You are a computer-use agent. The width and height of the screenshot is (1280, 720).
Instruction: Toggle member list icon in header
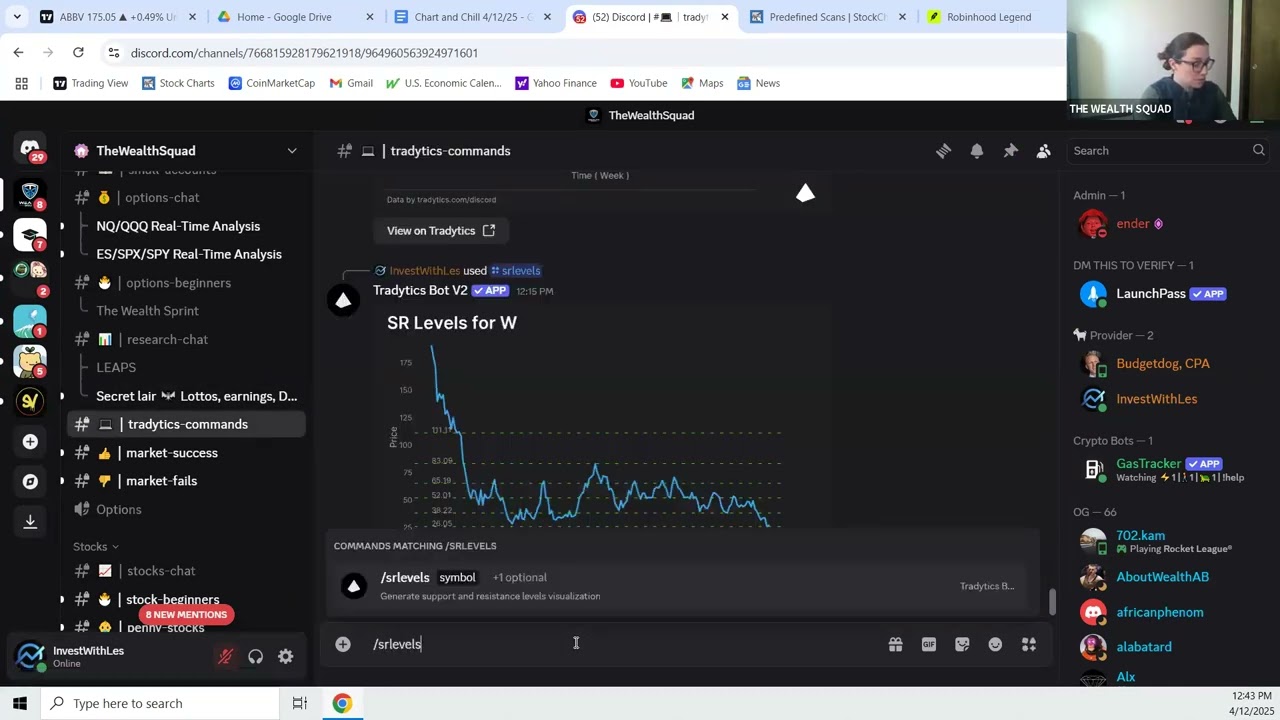[1043, 151]
